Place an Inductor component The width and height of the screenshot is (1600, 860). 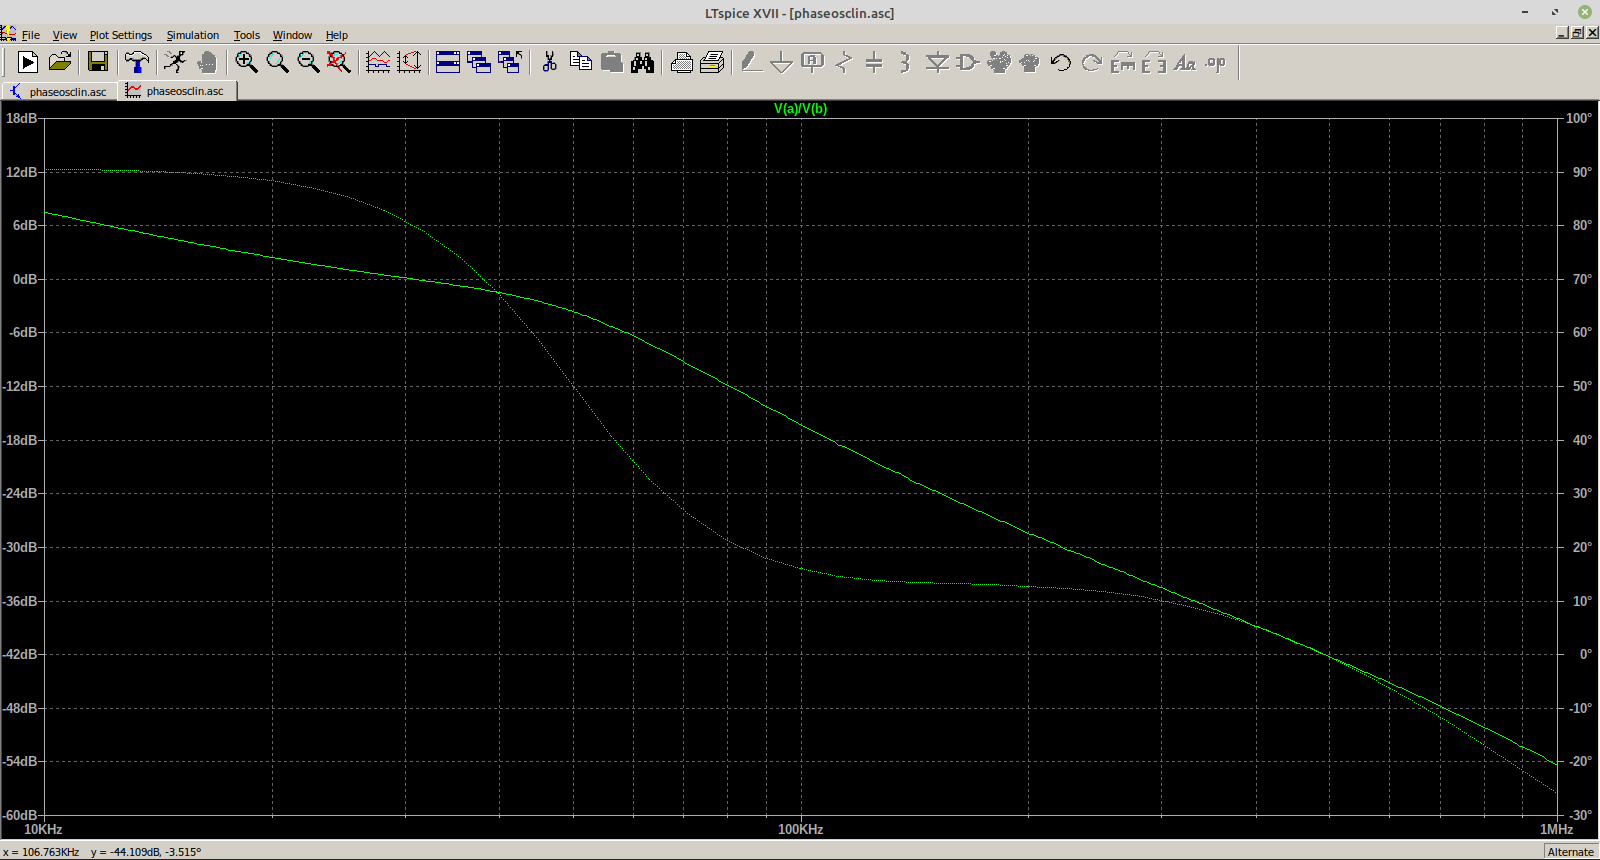[x=905, y=62]
